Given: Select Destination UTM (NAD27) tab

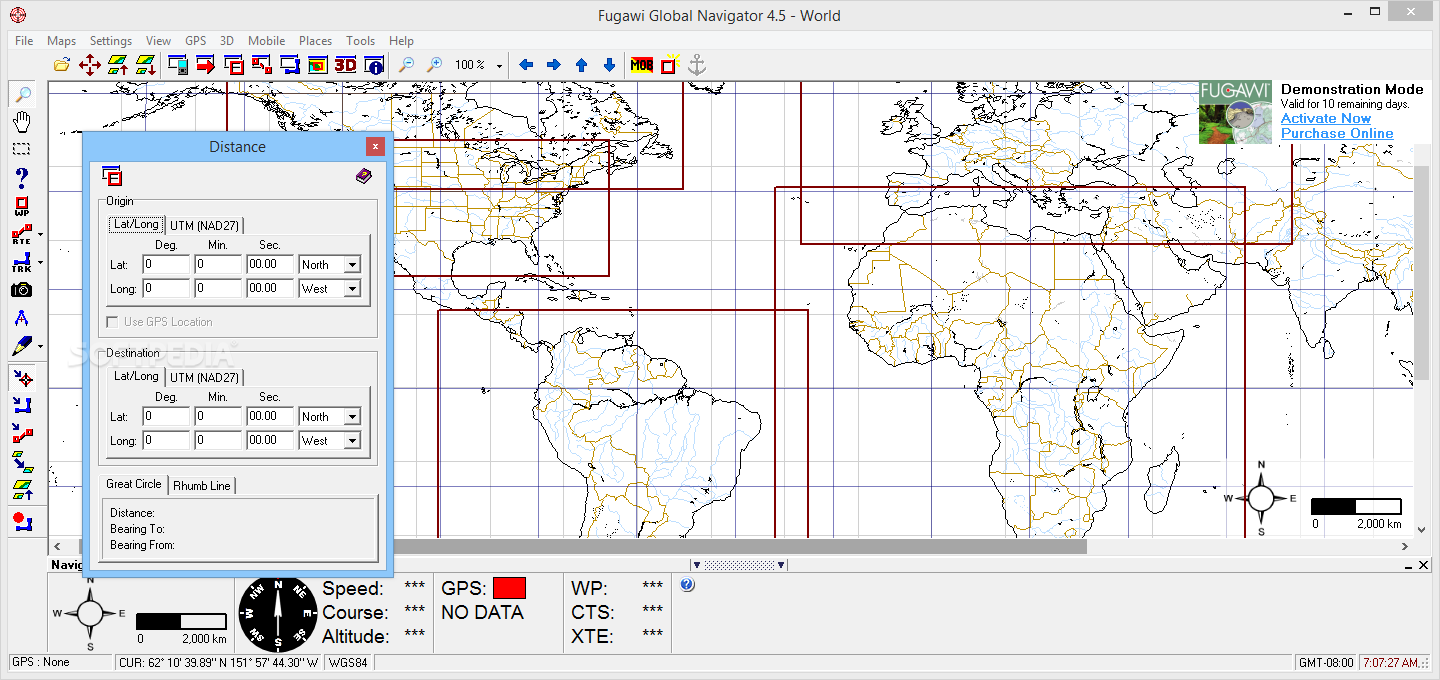Looking at the screenshot, I should (x=204, y=377).
